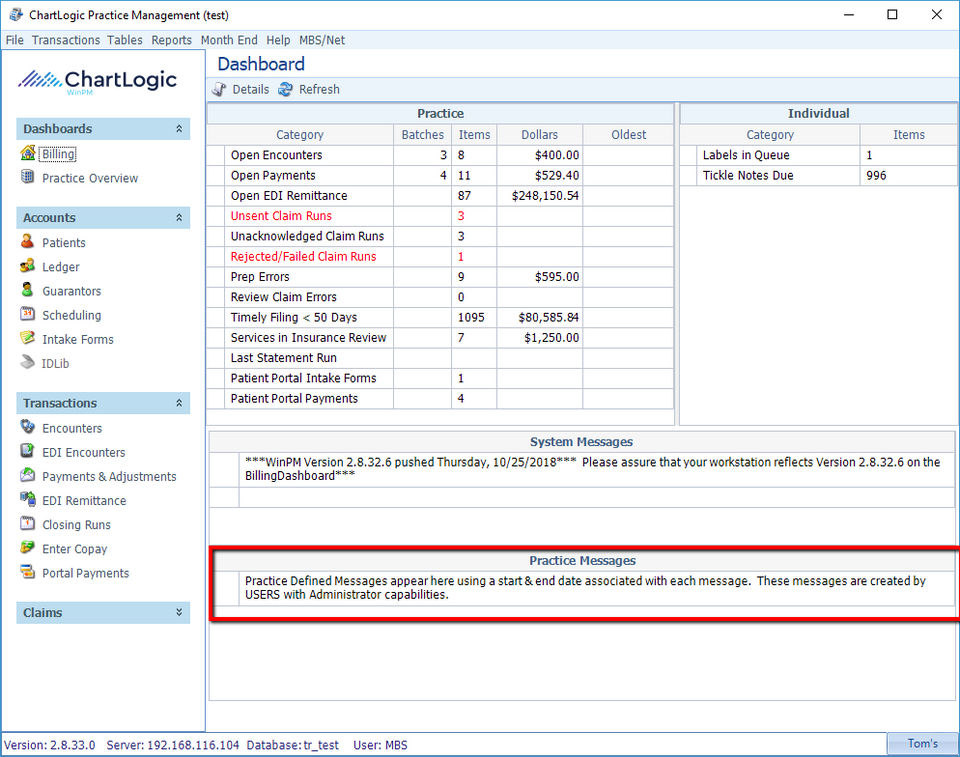Click the Refresh arrows icon
Screen dimensions: 960x757
(x=285, y=89)
